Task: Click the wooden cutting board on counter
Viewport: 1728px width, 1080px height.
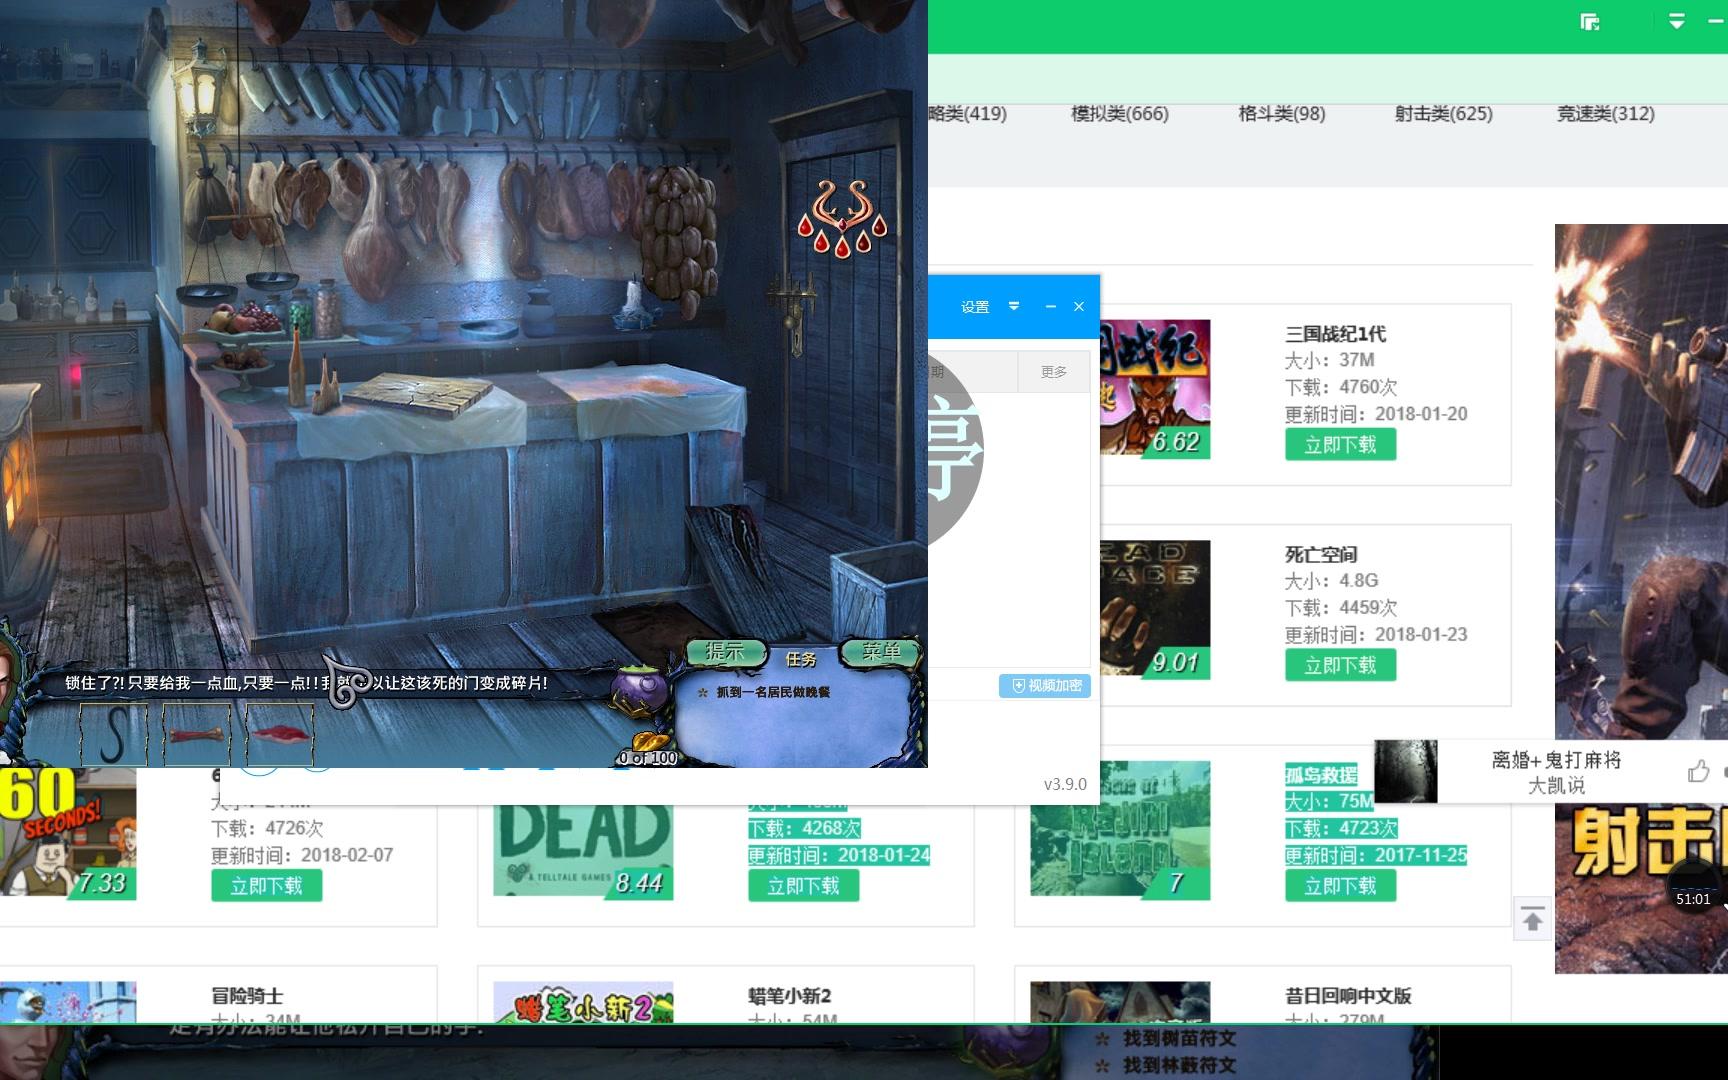Action: pyautogui.click(x=420, y=396)
